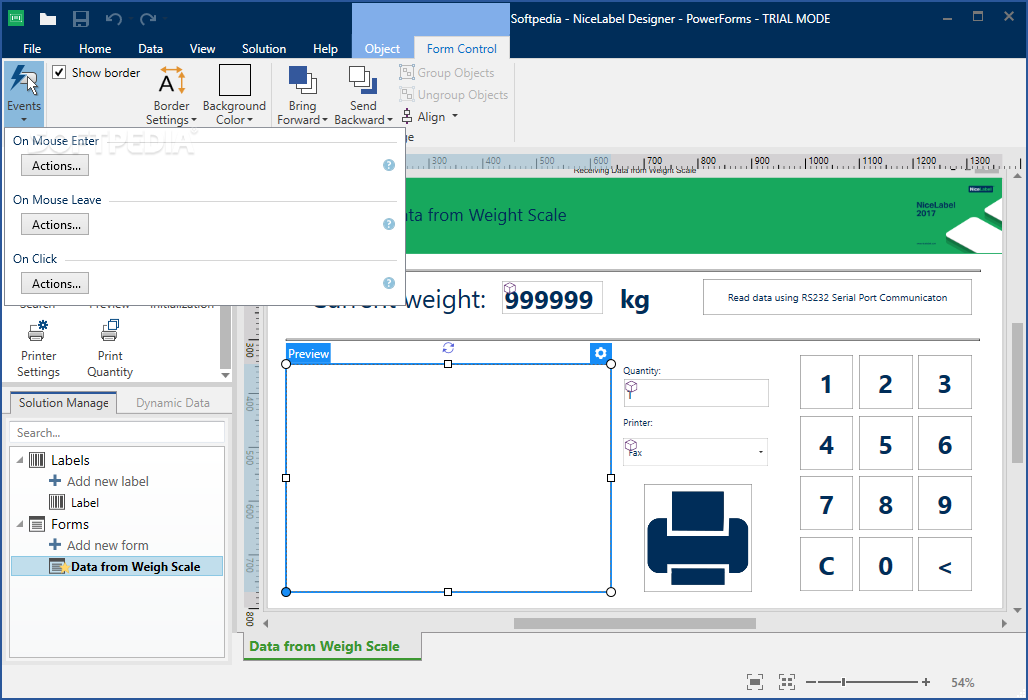Viewport: 1028px width, 700px height.
Task: Click Add new form link
Action: point(108,545)
